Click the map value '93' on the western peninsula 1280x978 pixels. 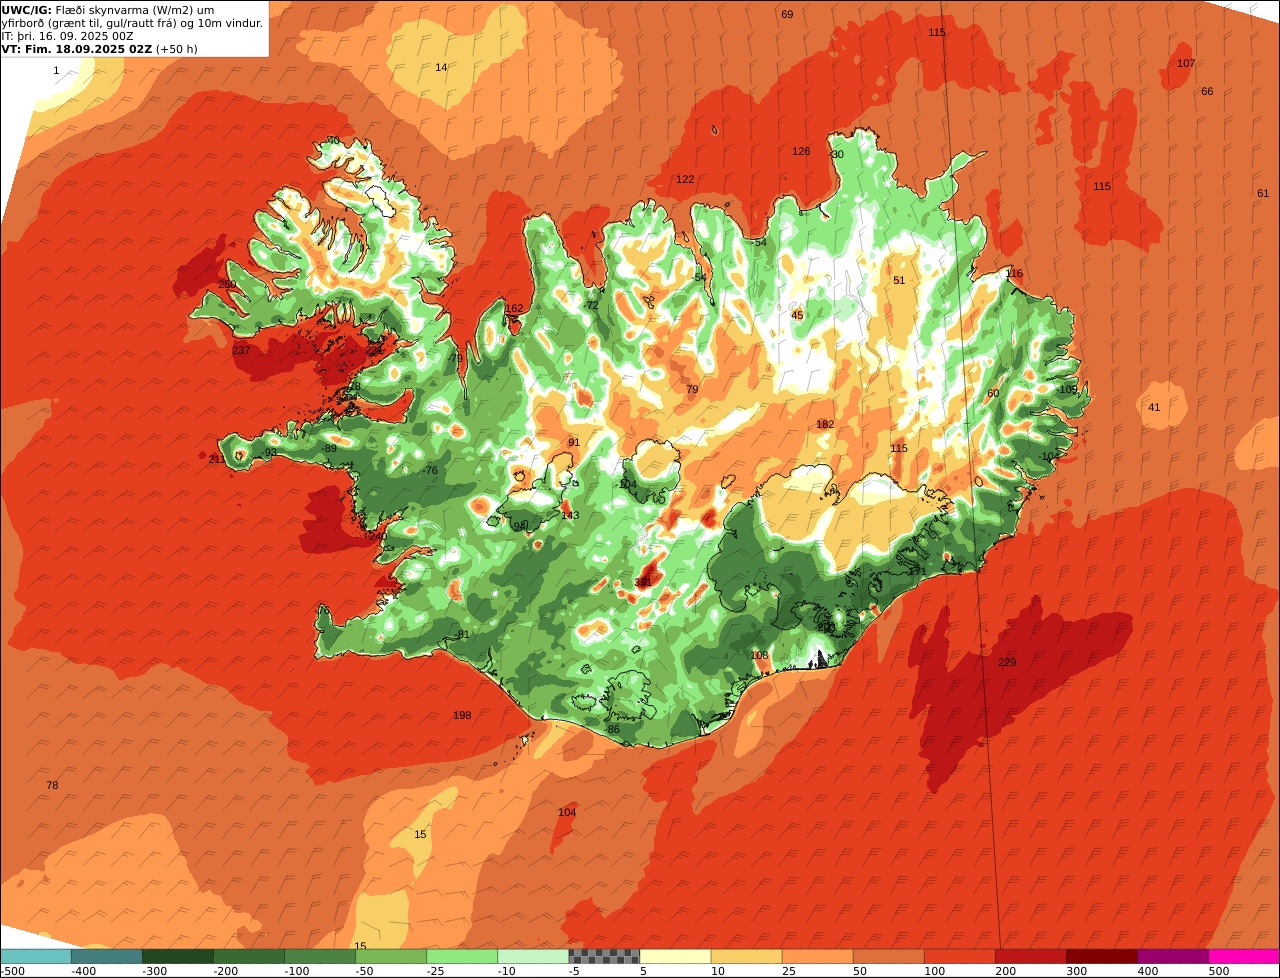(270, 453)
